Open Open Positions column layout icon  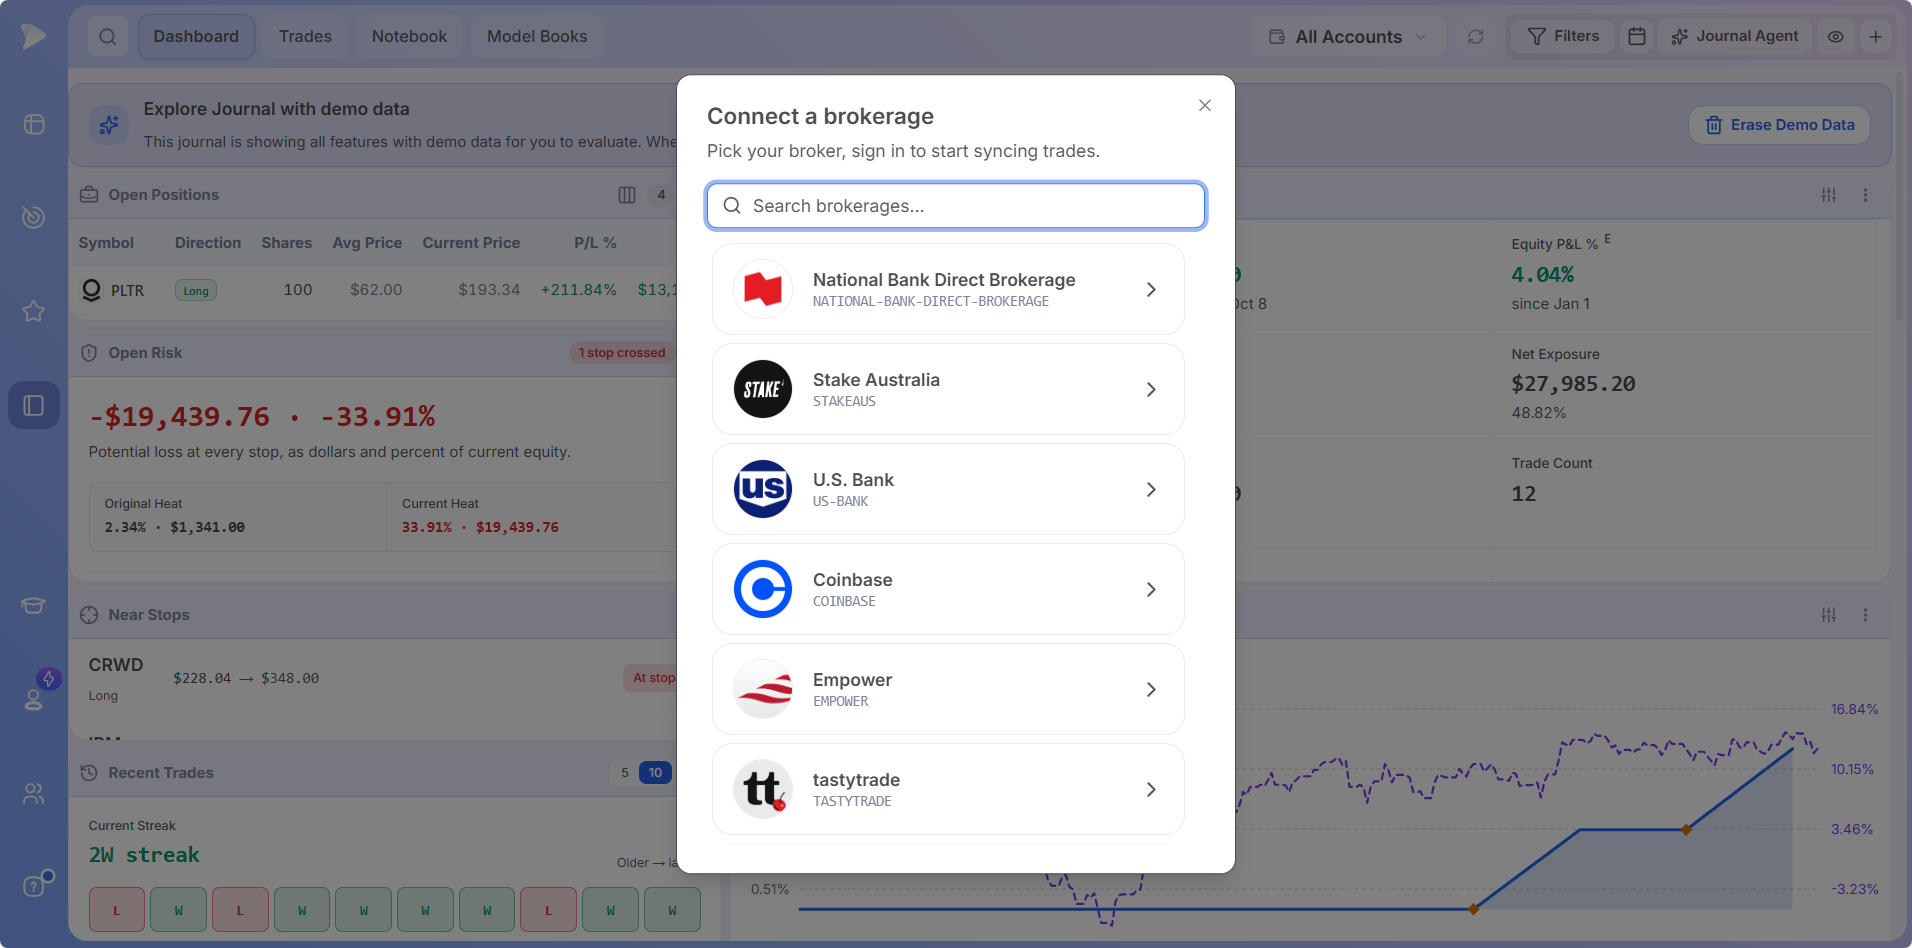coord(627,195)
